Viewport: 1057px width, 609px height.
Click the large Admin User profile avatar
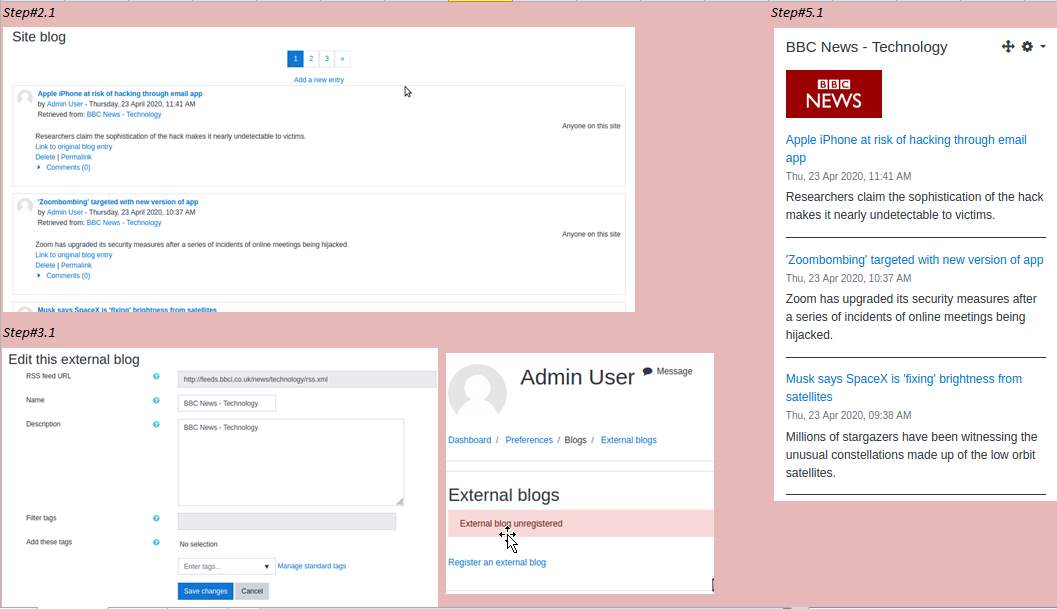pos(477,393)
